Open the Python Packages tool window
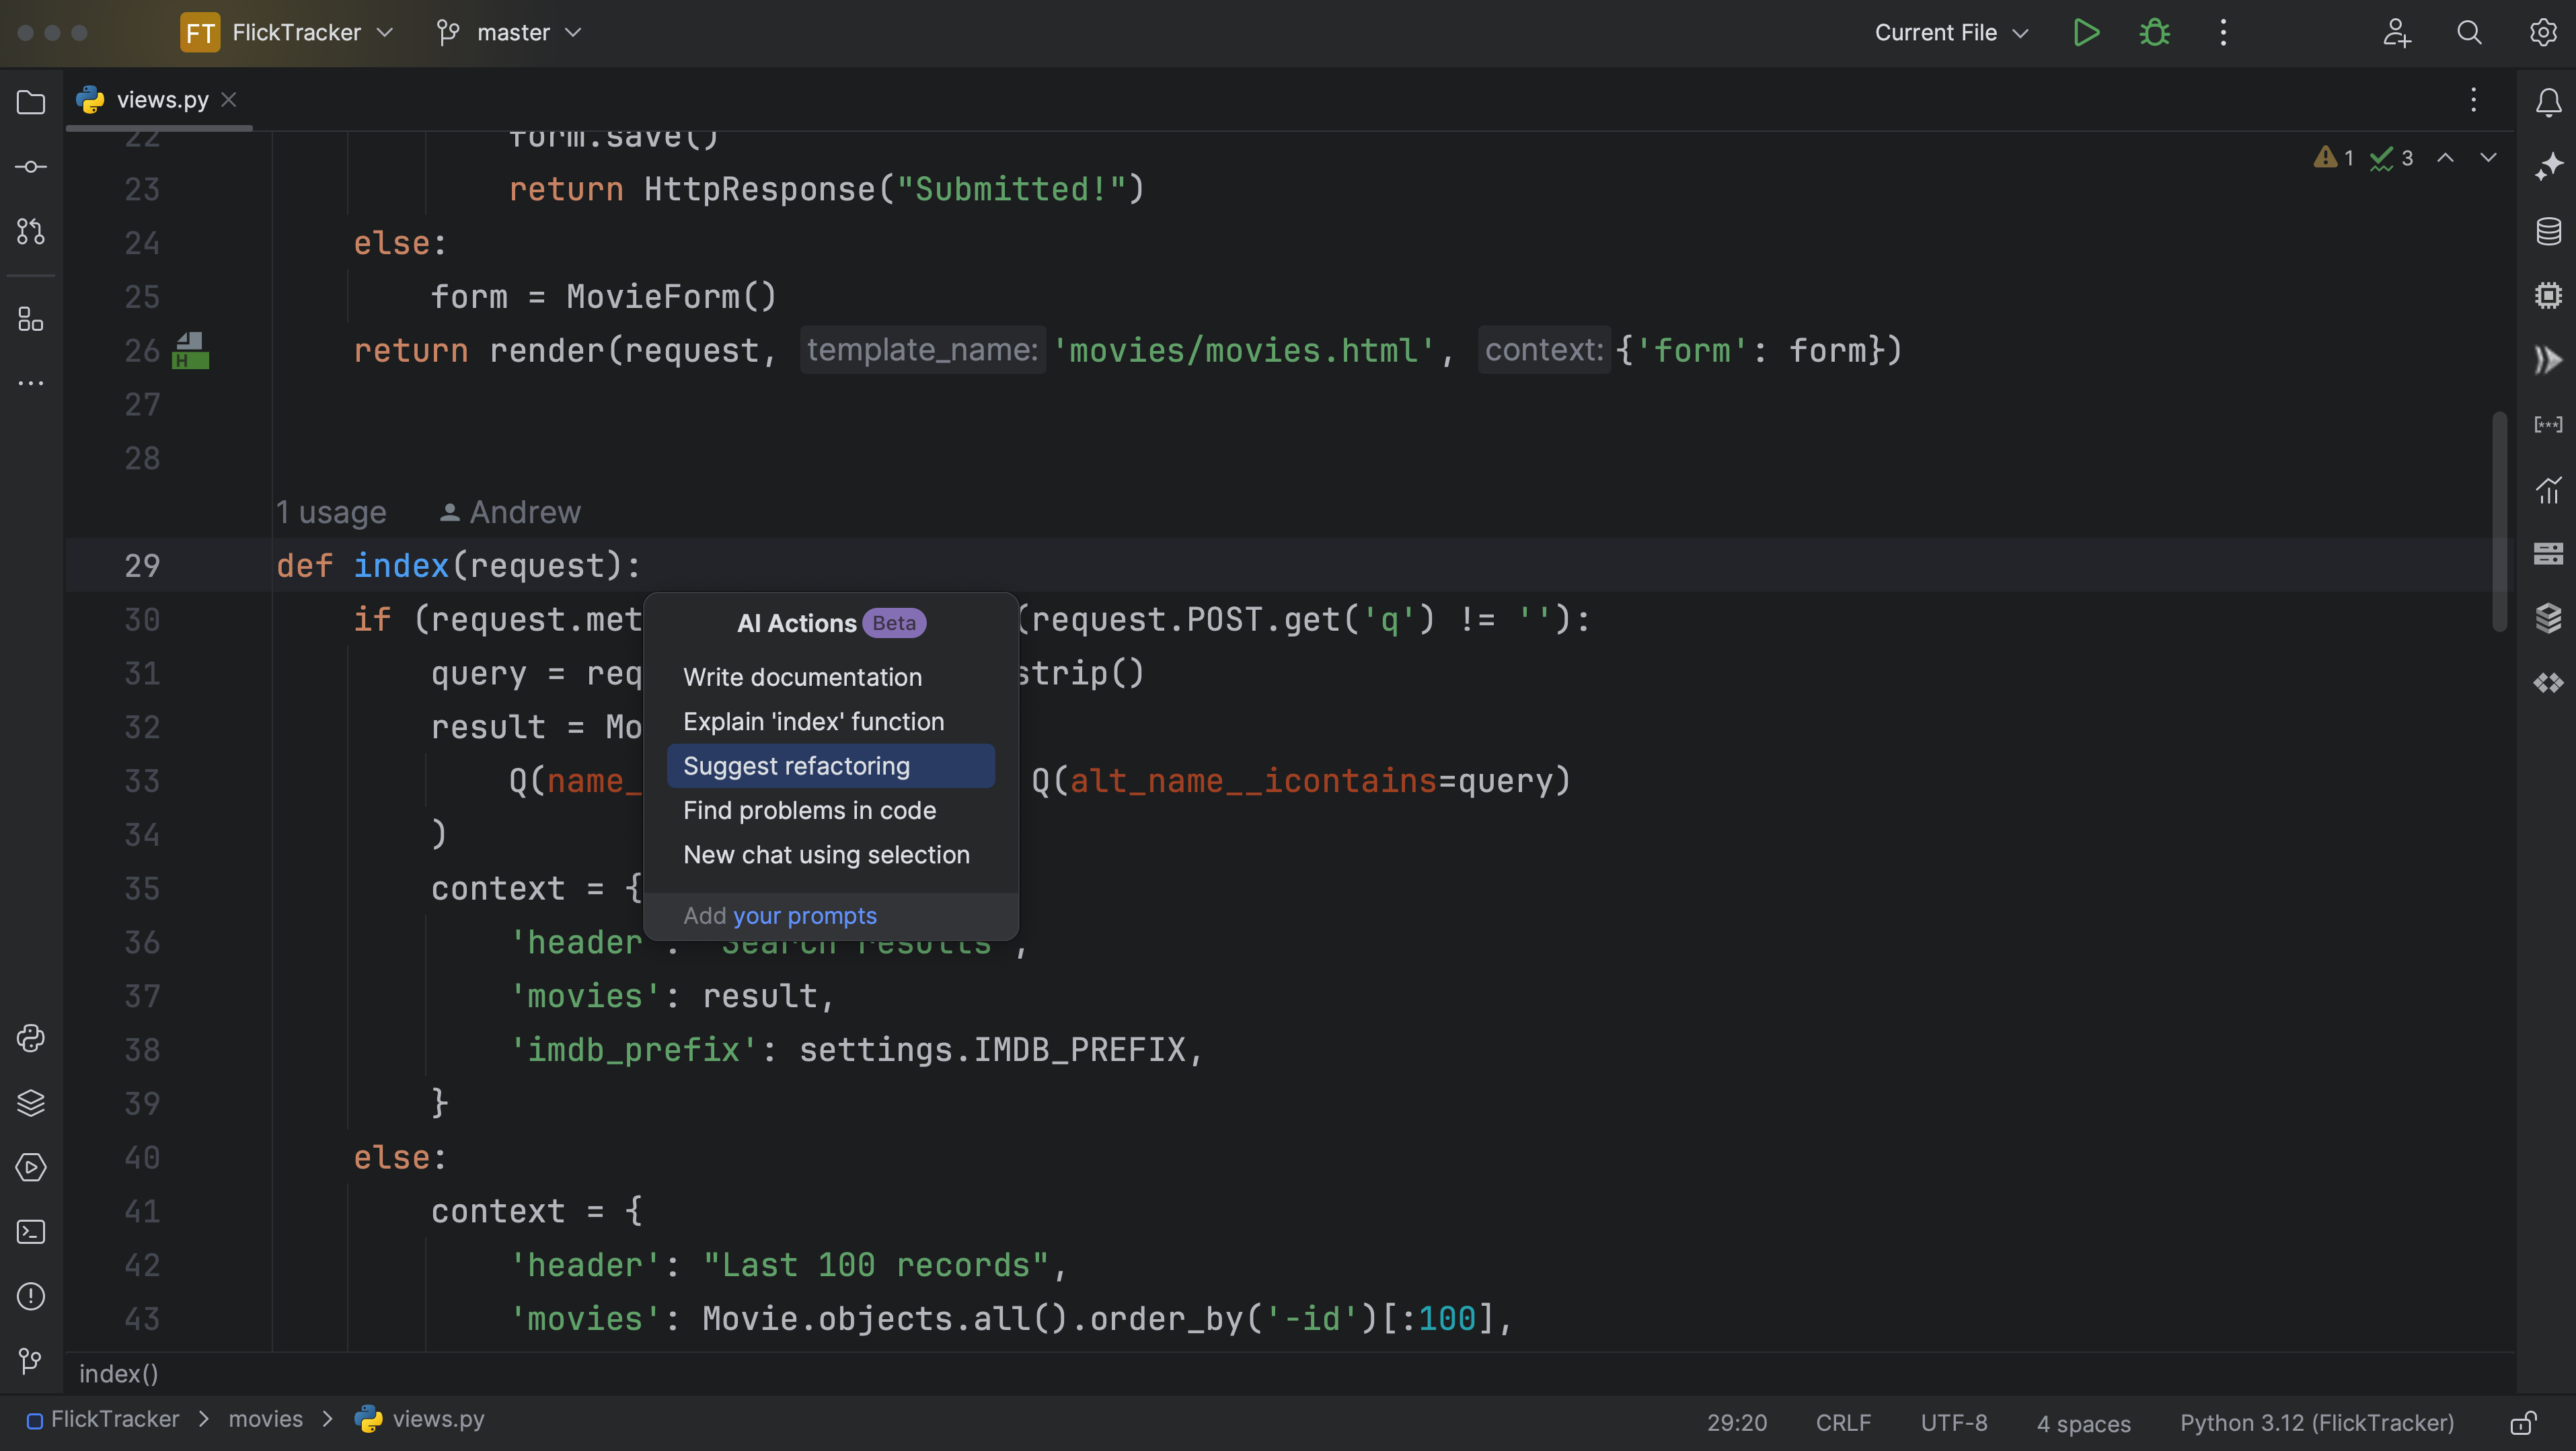Image resolution: width=2576 pixels, height=1451 pixels. coord(31,1102)
